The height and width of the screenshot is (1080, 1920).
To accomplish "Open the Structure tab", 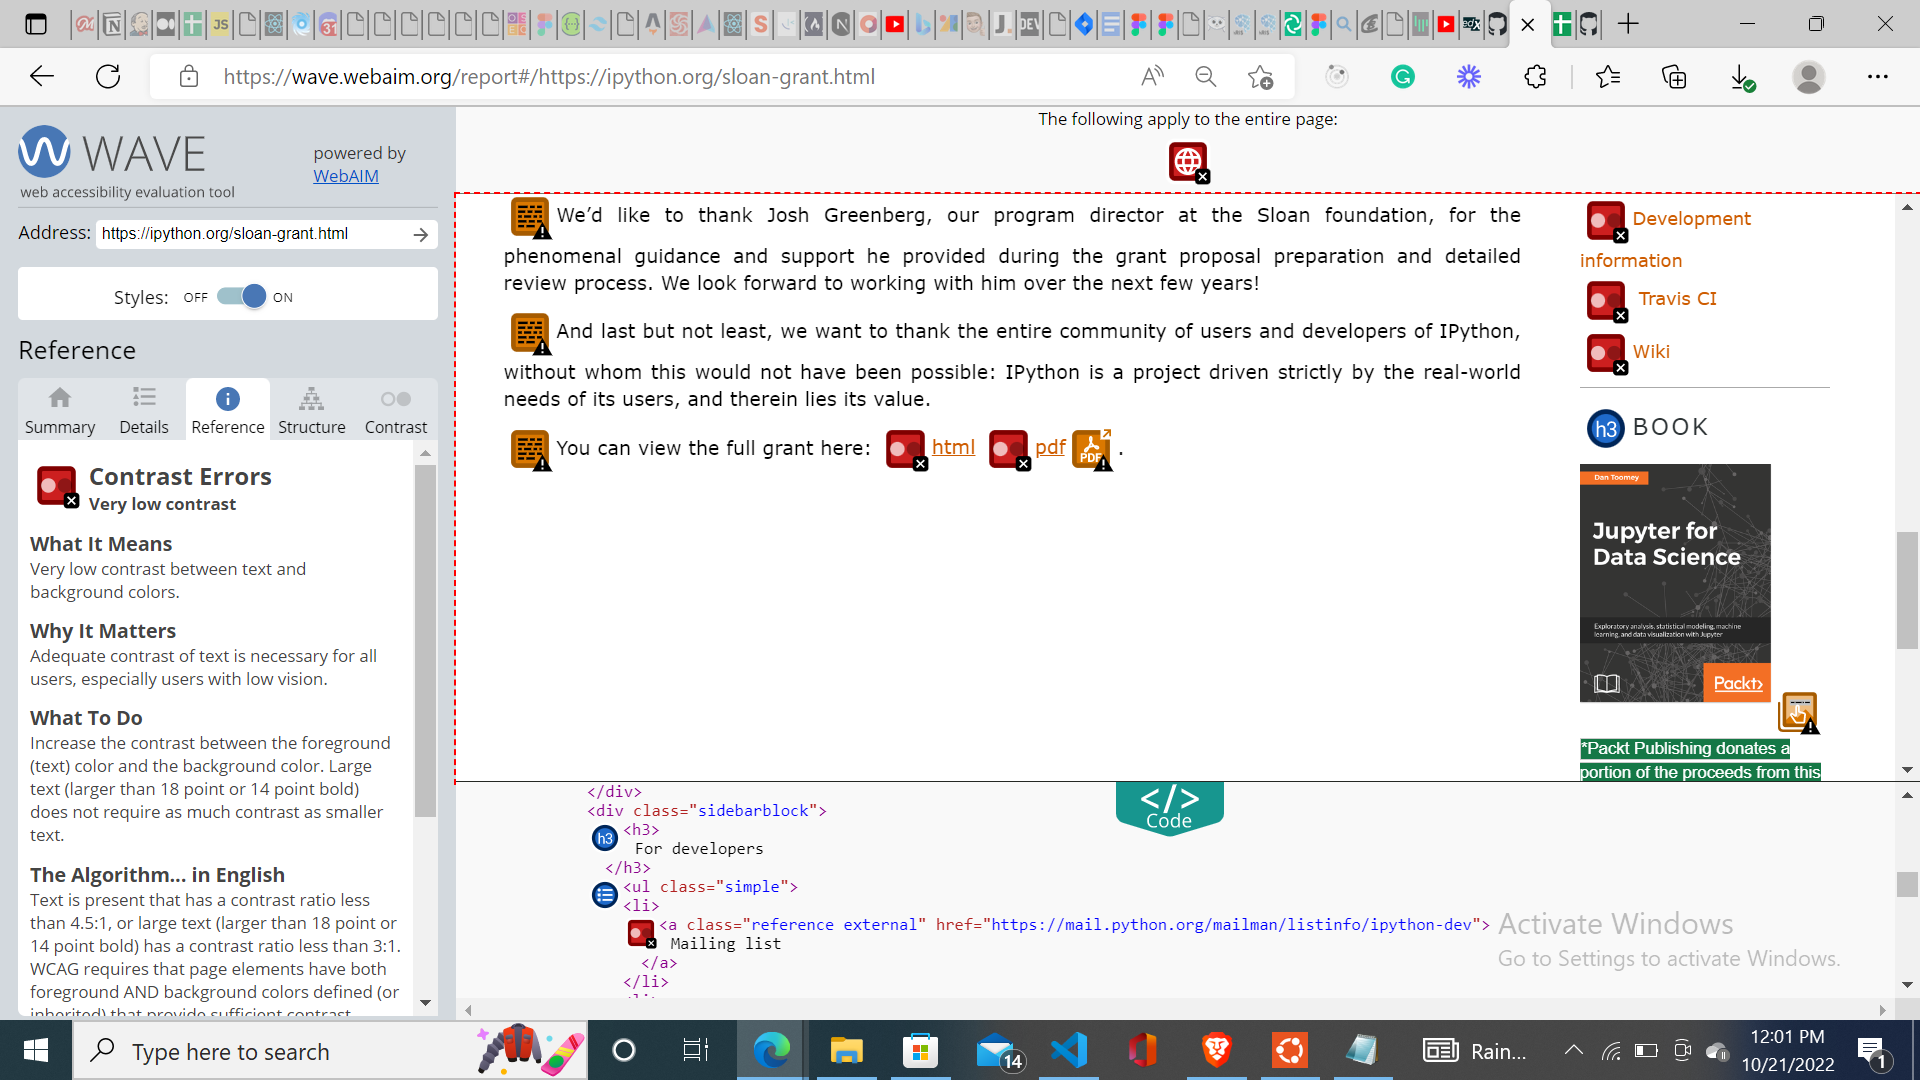I will 311,411.
